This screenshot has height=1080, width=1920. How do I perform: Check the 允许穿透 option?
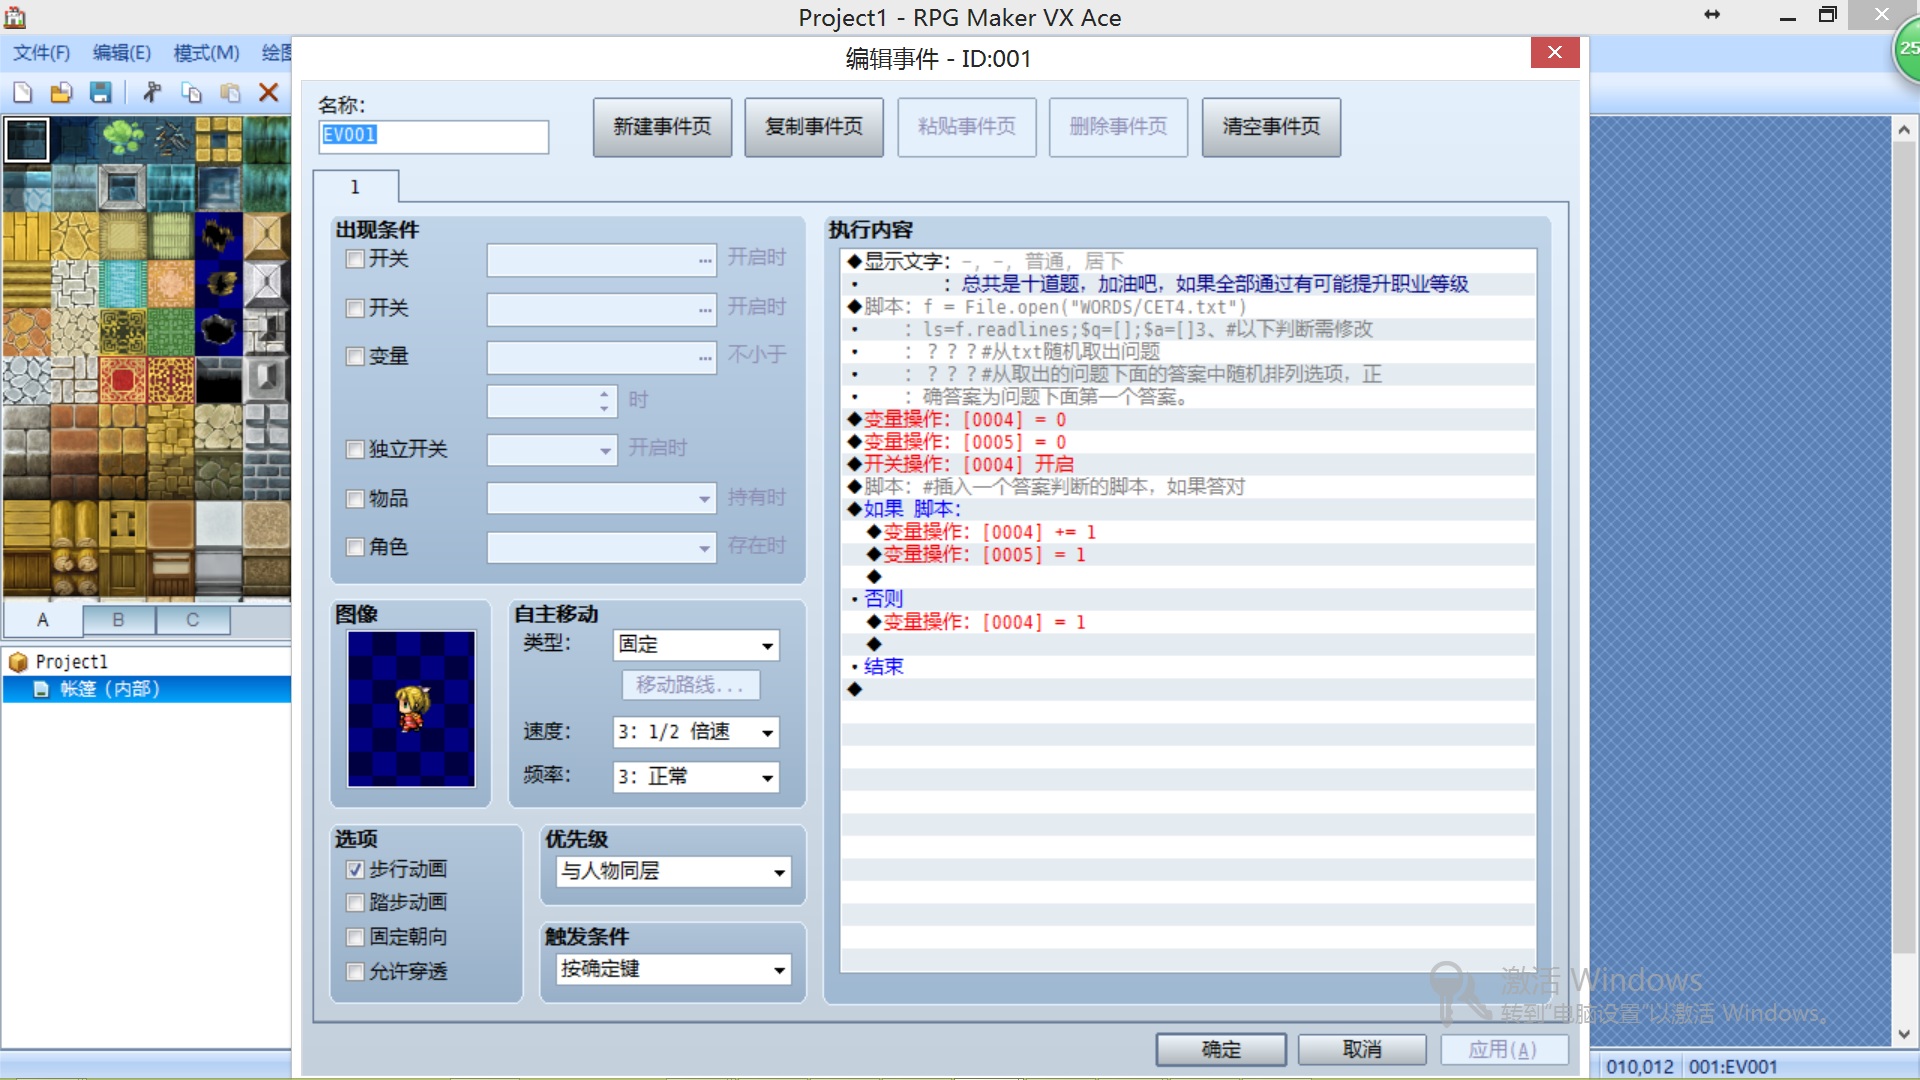click(x=355, y=971)
